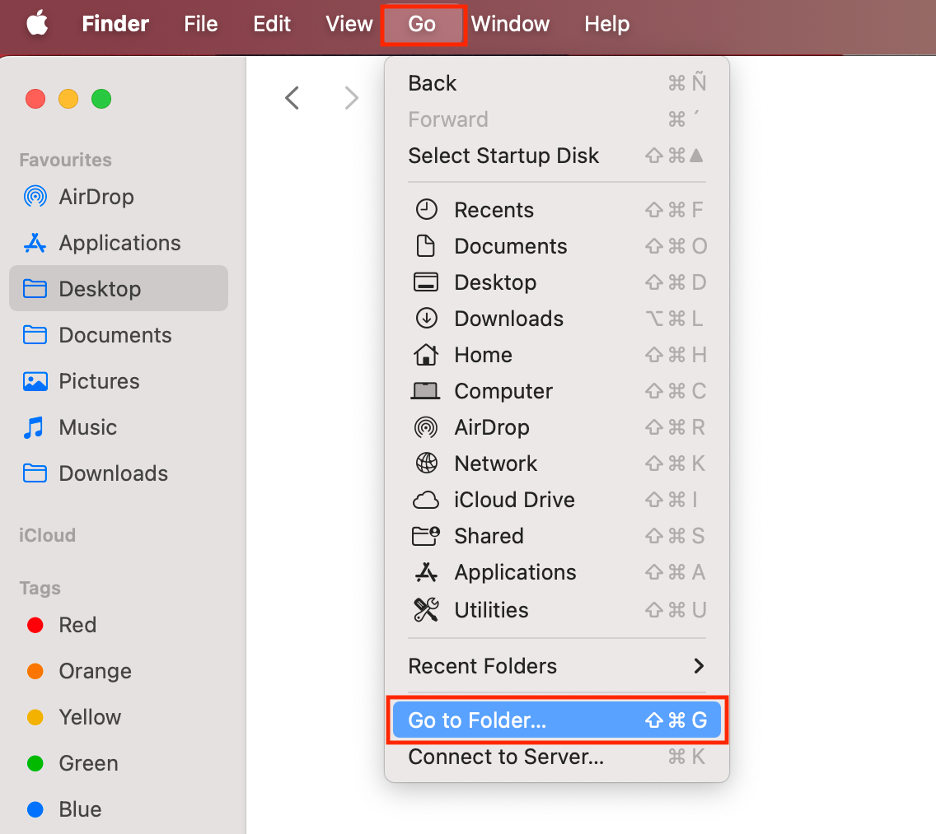Image resolution: width=936 pixels, height=834 pixels.
Task: Open the Documents folder from the sidebar
Action: (x=97, y=335)
